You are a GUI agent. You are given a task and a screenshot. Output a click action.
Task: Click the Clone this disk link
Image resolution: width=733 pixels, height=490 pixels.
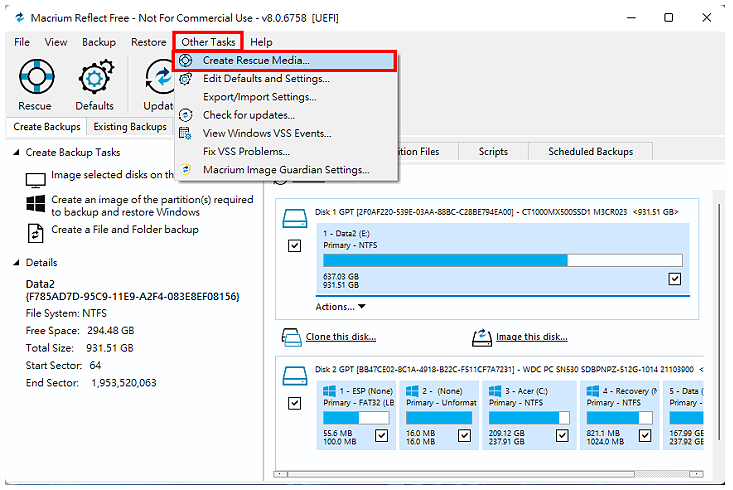tap(341, 337)
